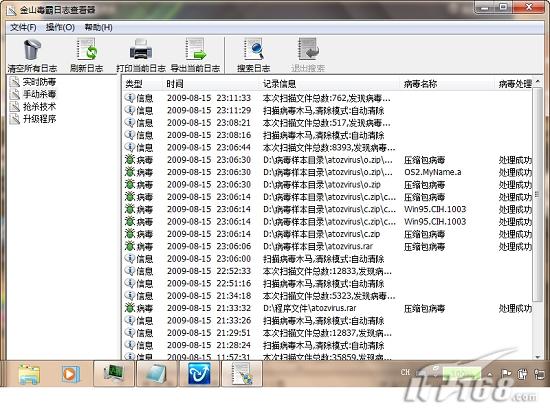550x412 pixels.
Task: Open the media player taskbar icon
Action: (71, 374)
